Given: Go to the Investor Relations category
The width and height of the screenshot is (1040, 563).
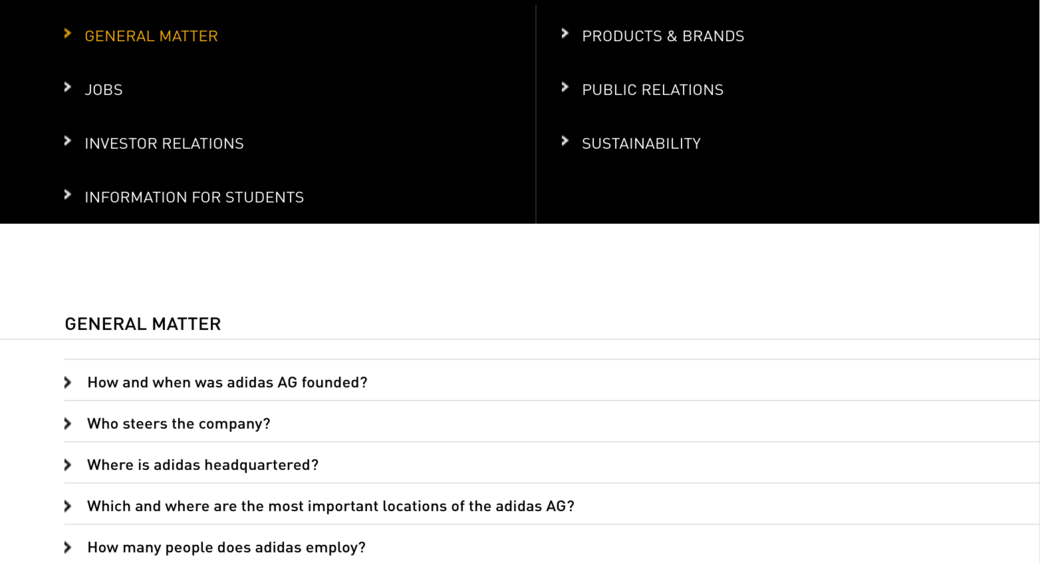Looking at the screenshot, I should (x=164, y=144).
